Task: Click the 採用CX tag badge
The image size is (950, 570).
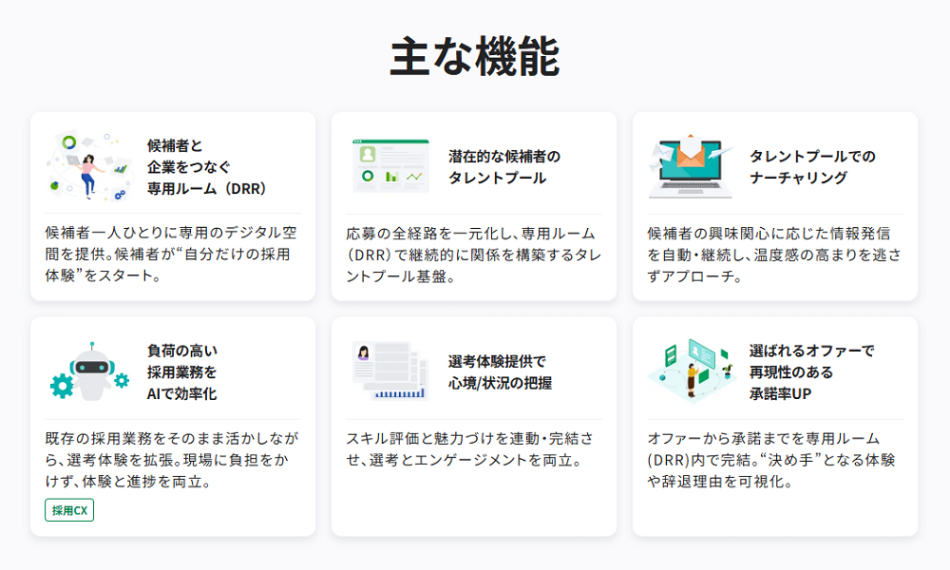Action: coord(69,510)
